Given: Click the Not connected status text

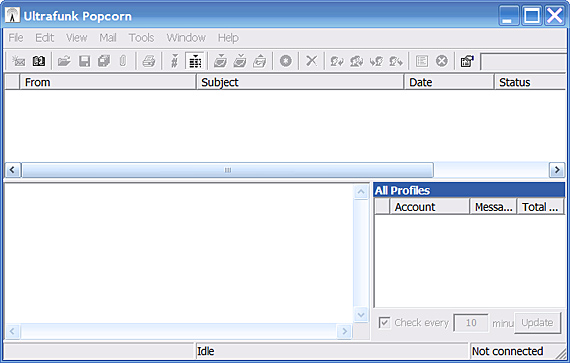Looking at the screenshot, I should (507, 351).
